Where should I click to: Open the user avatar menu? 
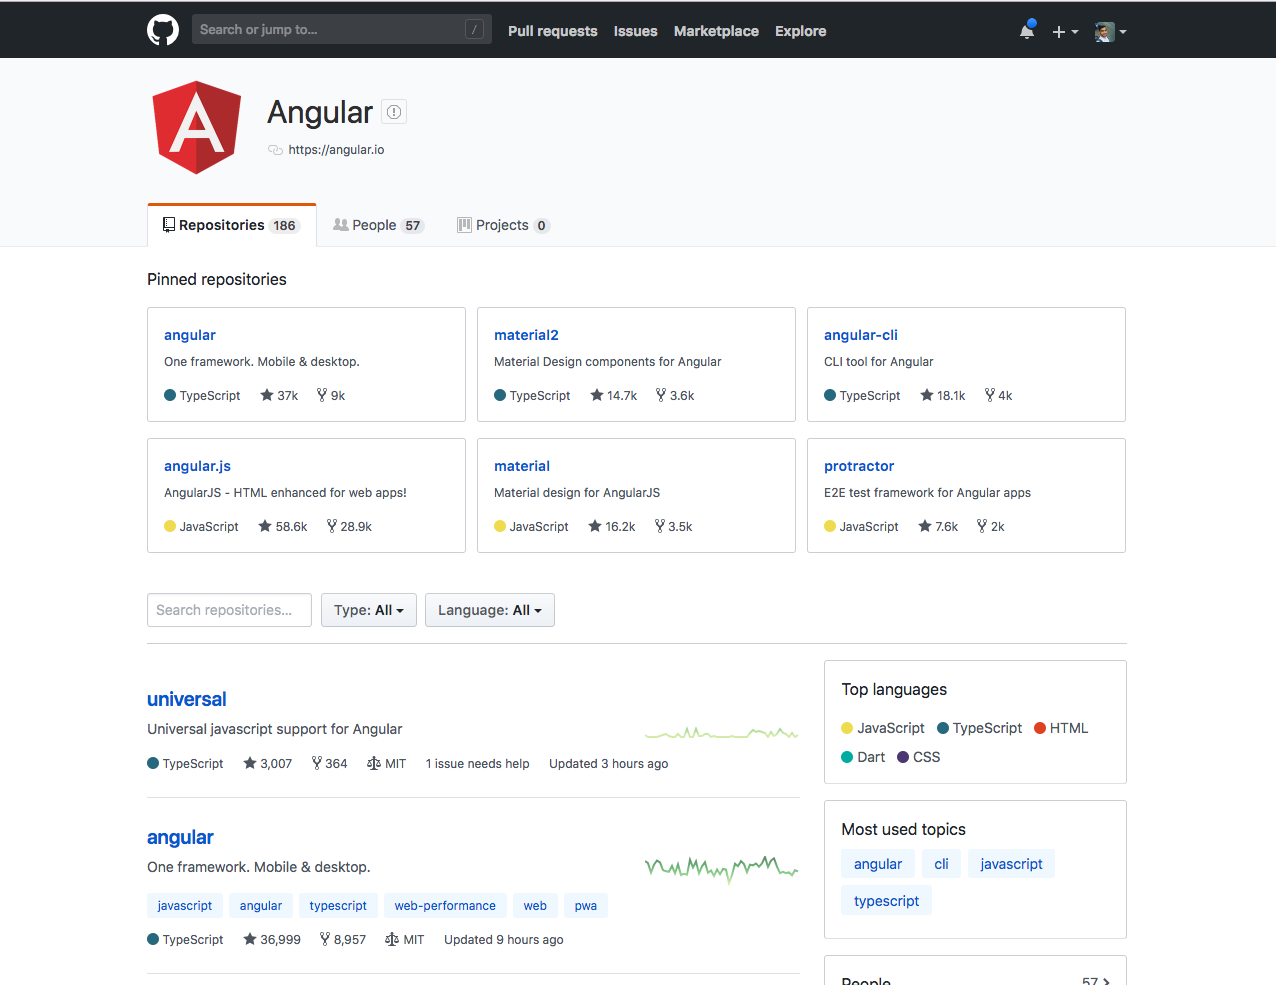coord(1110,32)
